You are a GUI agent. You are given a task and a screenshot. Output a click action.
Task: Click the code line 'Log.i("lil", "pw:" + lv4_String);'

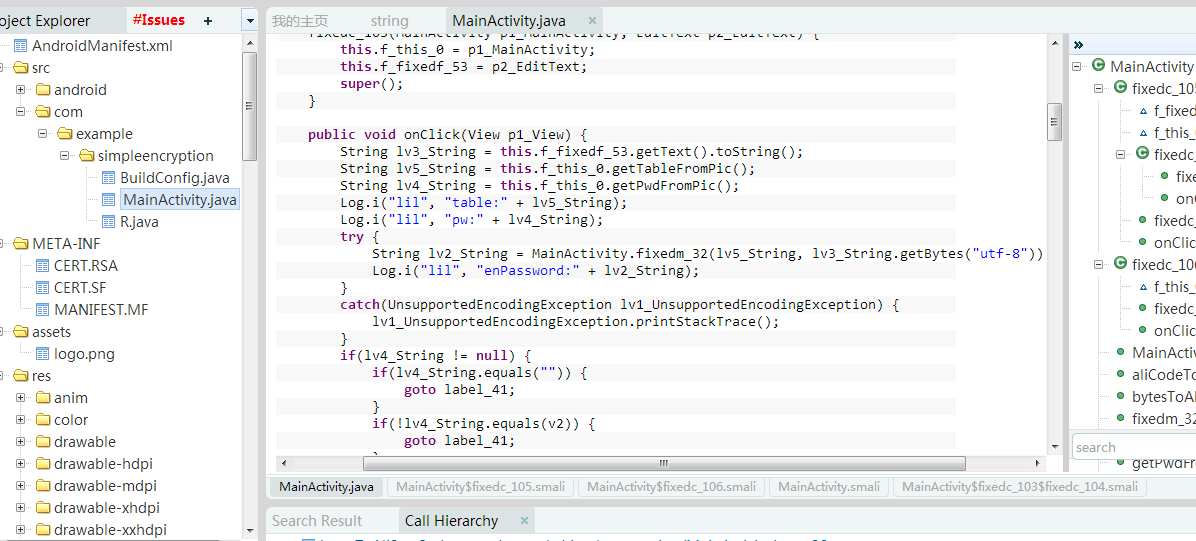tap(471, 220)
